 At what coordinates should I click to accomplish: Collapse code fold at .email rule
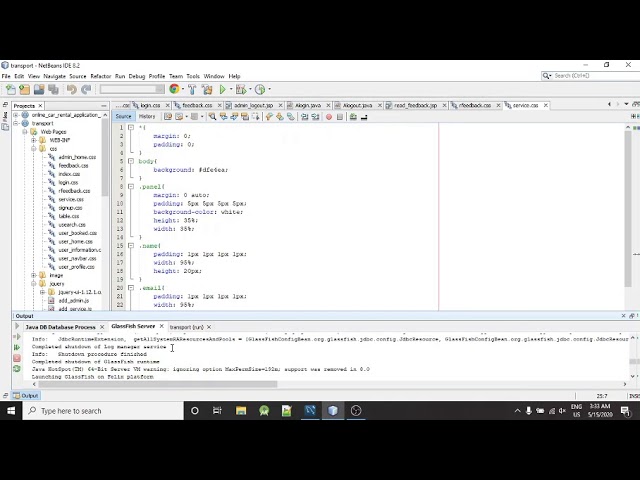[131, 288]
